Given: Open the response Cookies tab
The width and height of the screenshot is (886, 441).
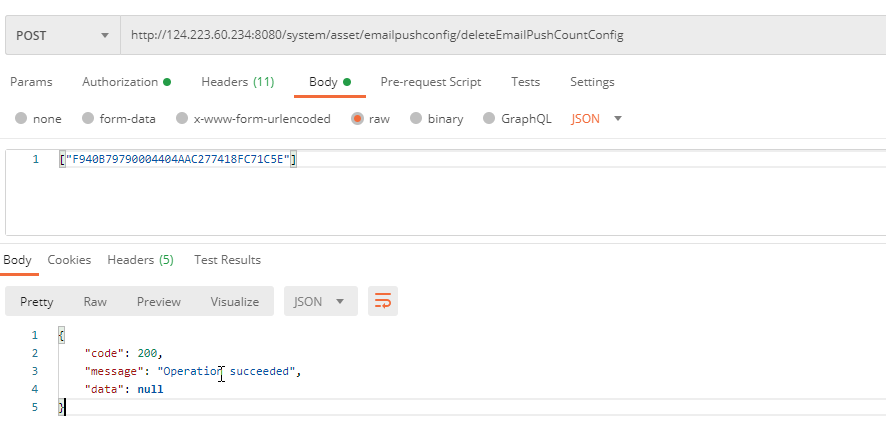Looking at the screenshot, I should click(x=69, y=260).
